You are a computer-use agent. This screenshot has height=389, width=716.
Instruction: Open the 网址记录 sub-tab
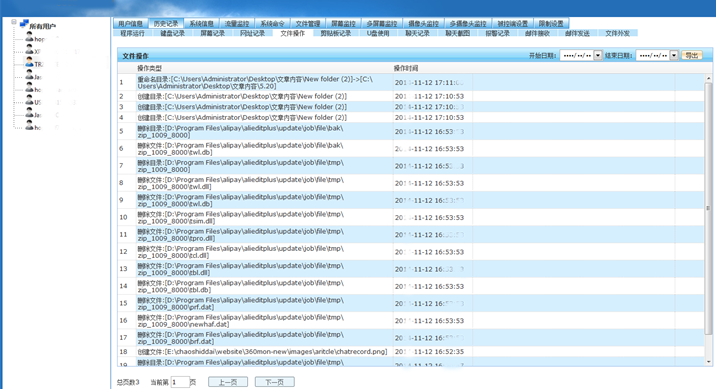(x=253, y=33)
